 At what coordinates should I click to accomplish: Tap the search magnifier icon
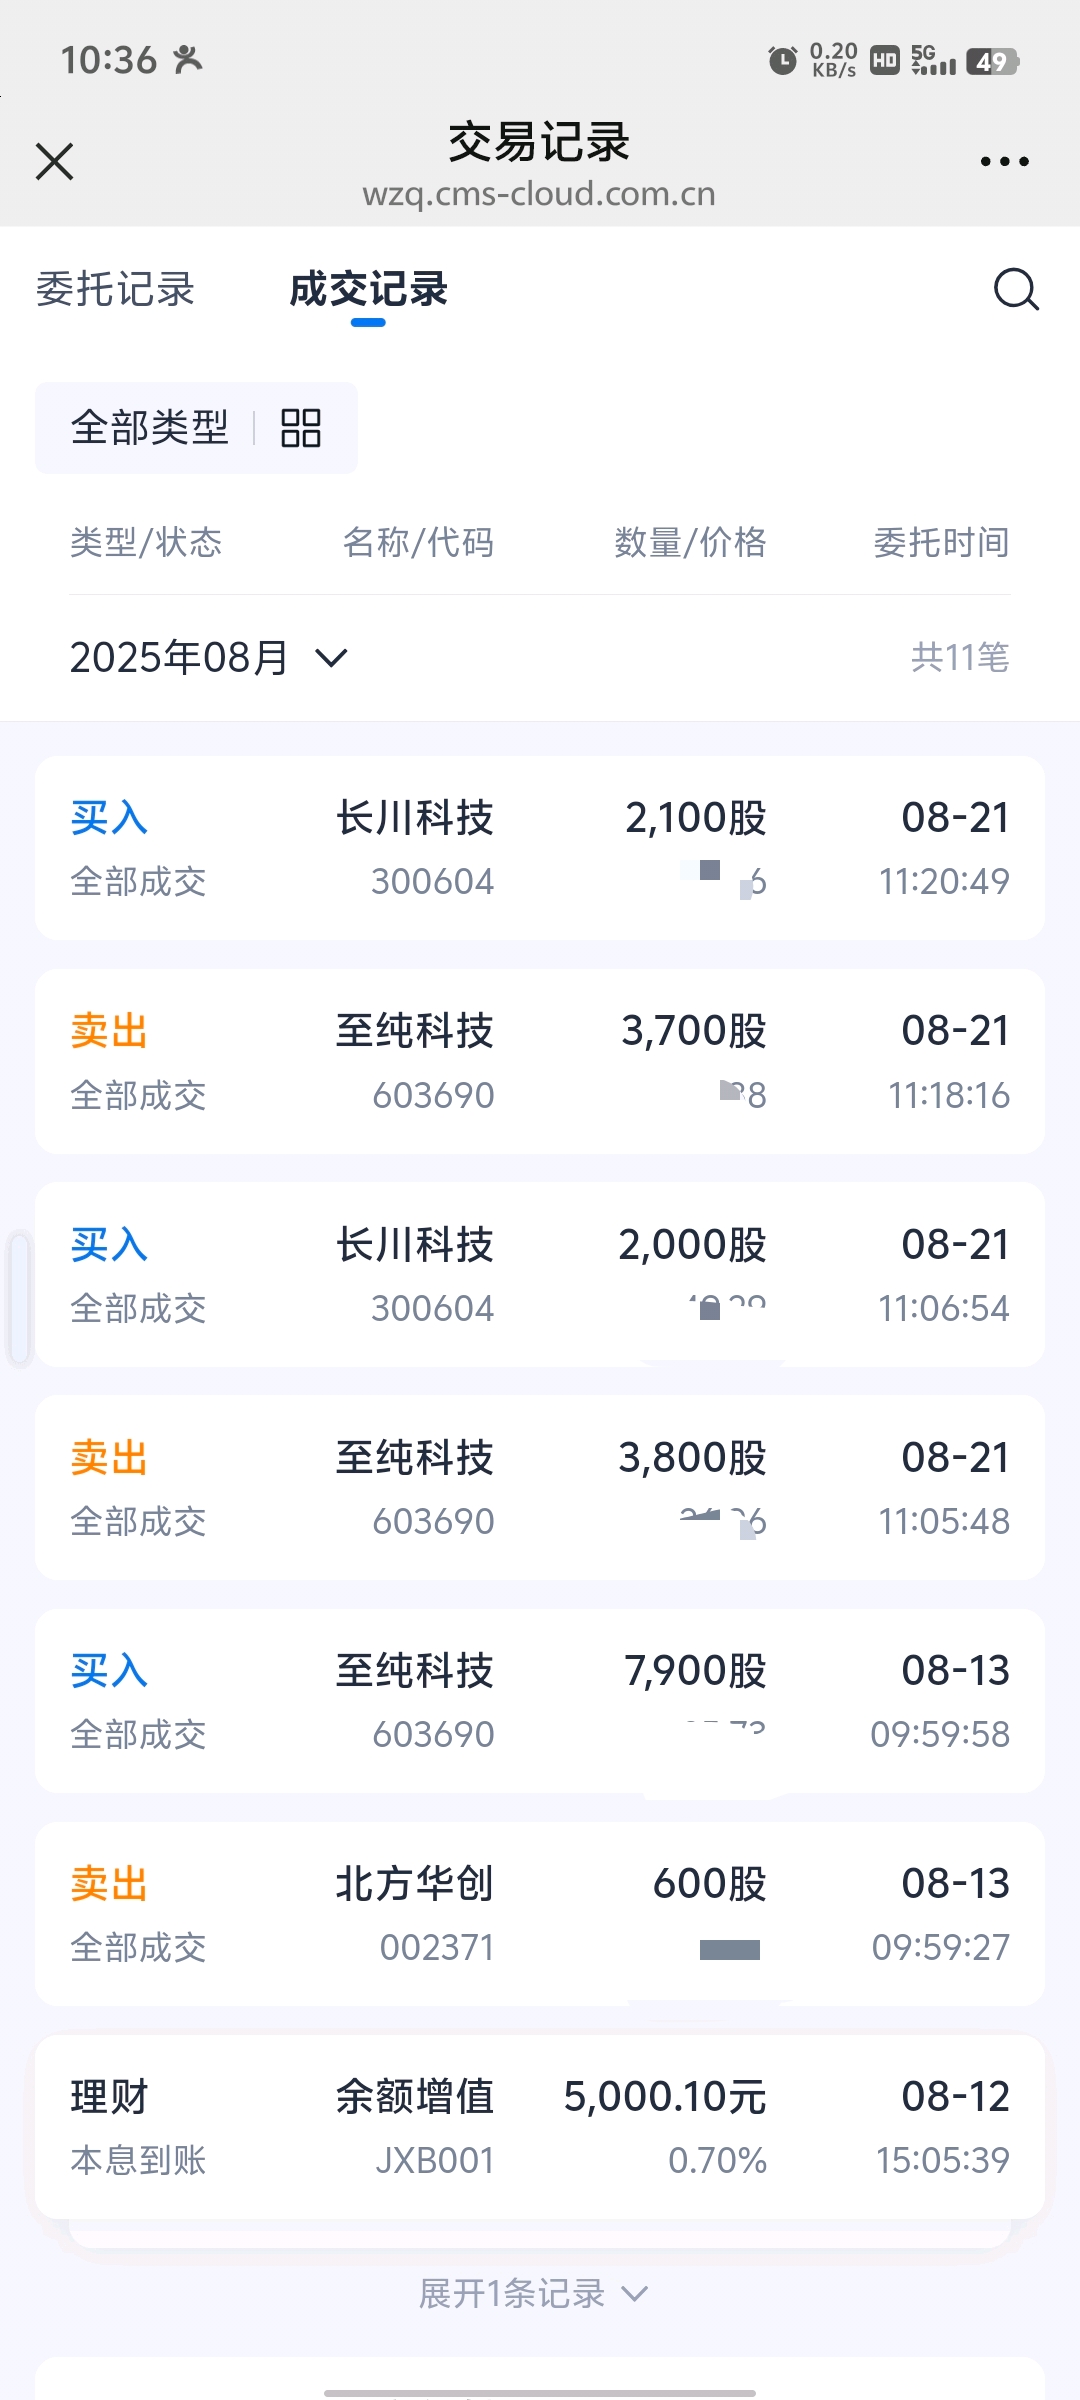tap(1016, 290)
